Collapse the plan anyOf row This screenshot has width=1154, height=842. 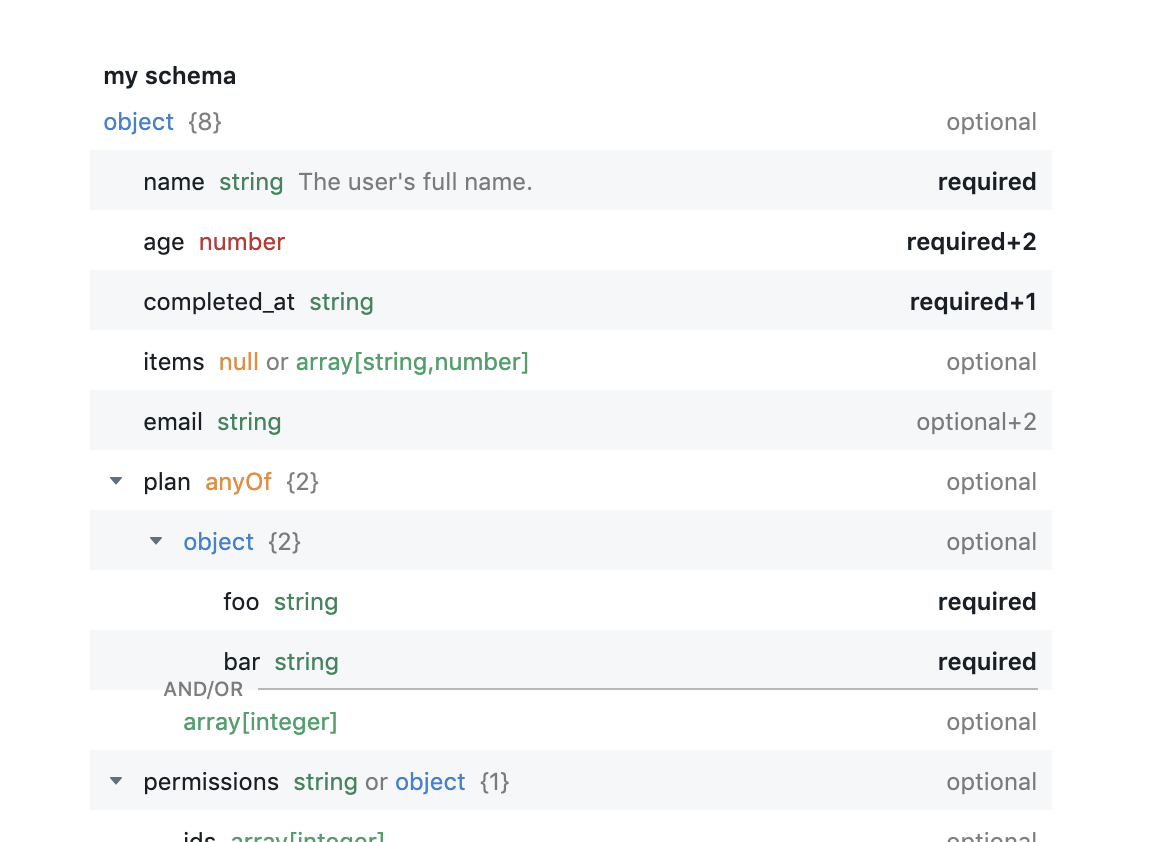[x=116, y=481]
